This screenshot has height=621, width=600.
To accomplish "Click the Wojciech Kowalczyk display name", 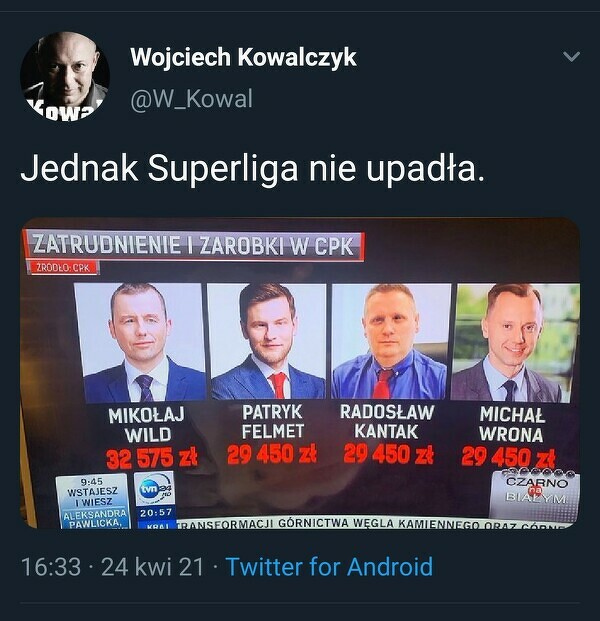I will 243,57.
